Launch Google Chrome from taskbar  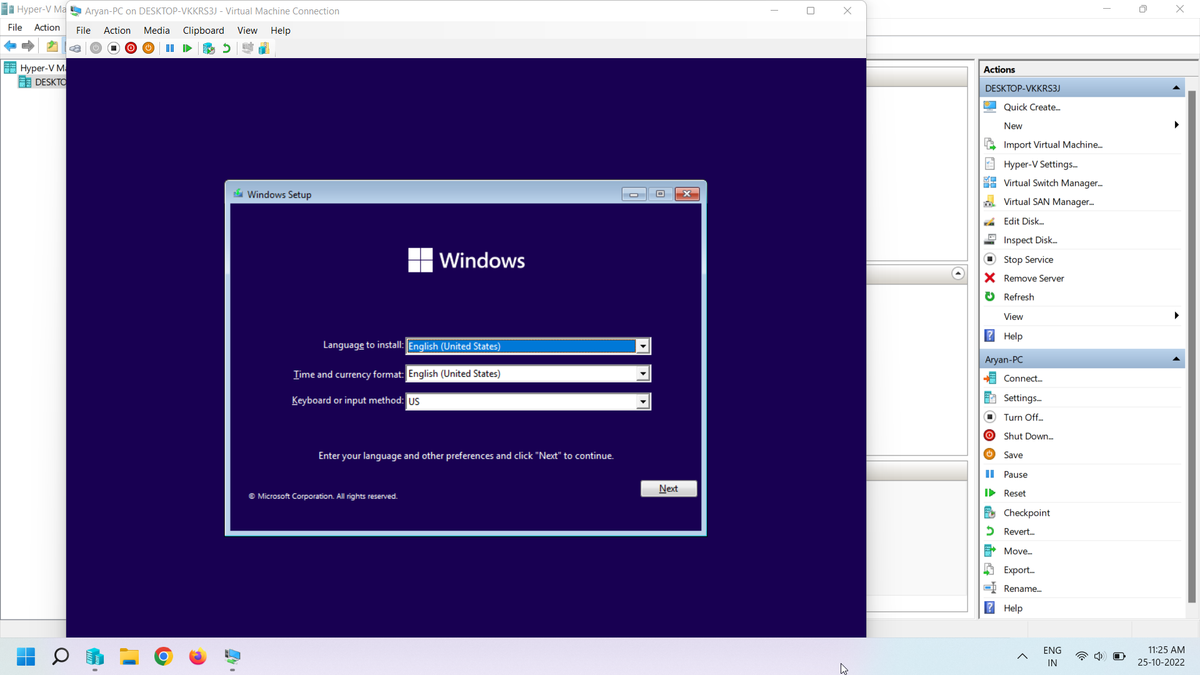[x=163, y=657]
